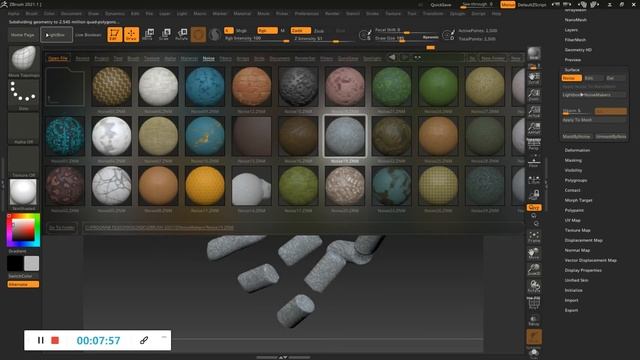Expand the Displacement Map subpalette

584,240
